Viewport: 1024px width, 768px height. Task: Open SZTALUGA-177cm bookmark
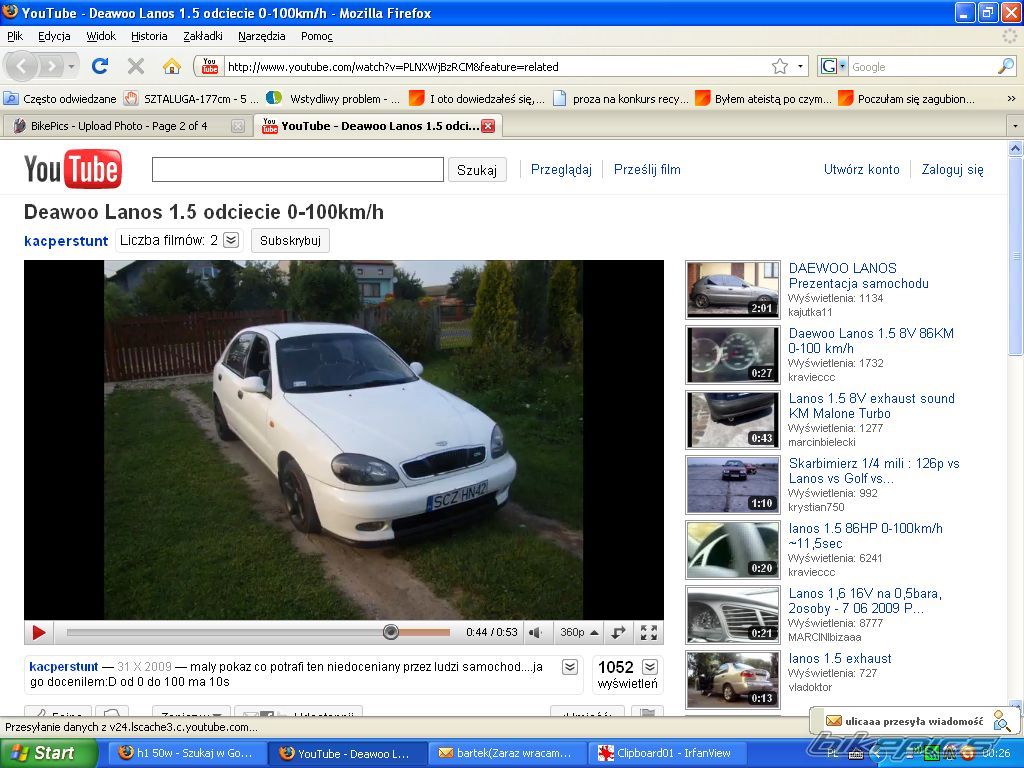[191, 99]
